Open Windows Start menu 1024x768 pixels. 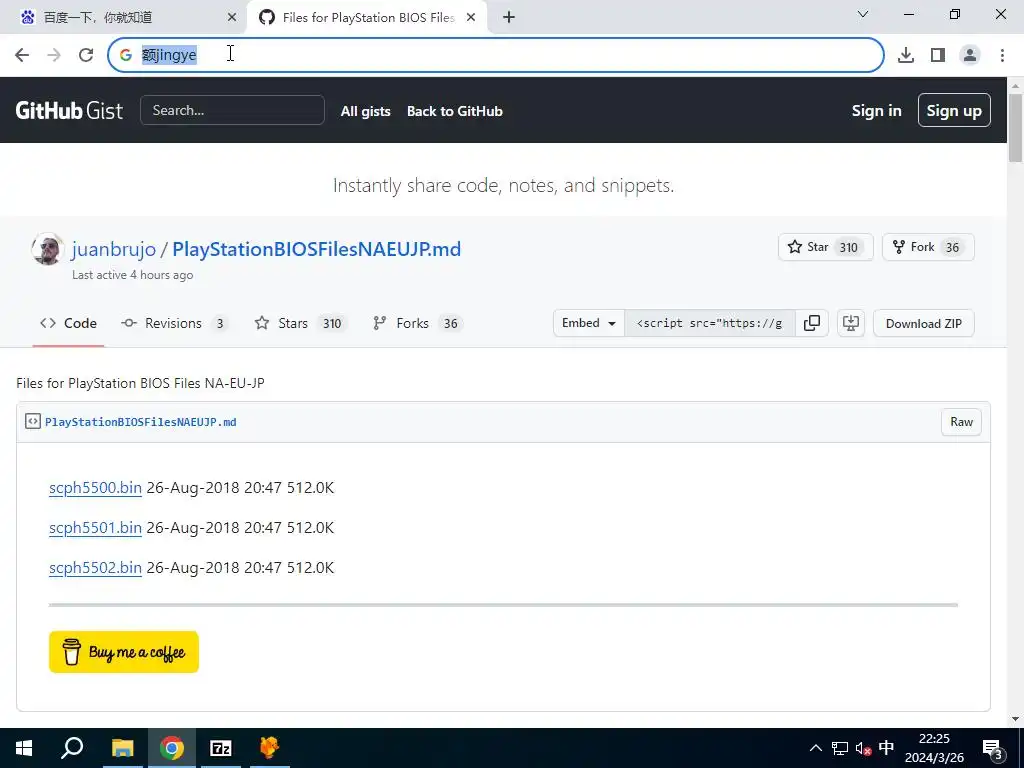(x=24, y=748)
